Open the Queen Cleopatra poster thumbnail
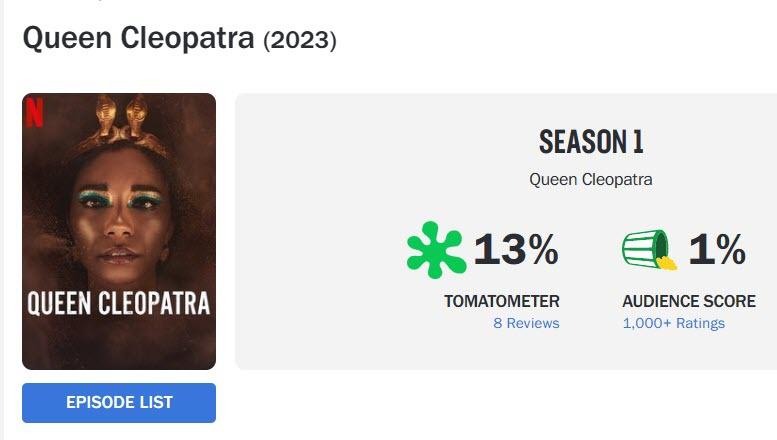 [119, 231]
